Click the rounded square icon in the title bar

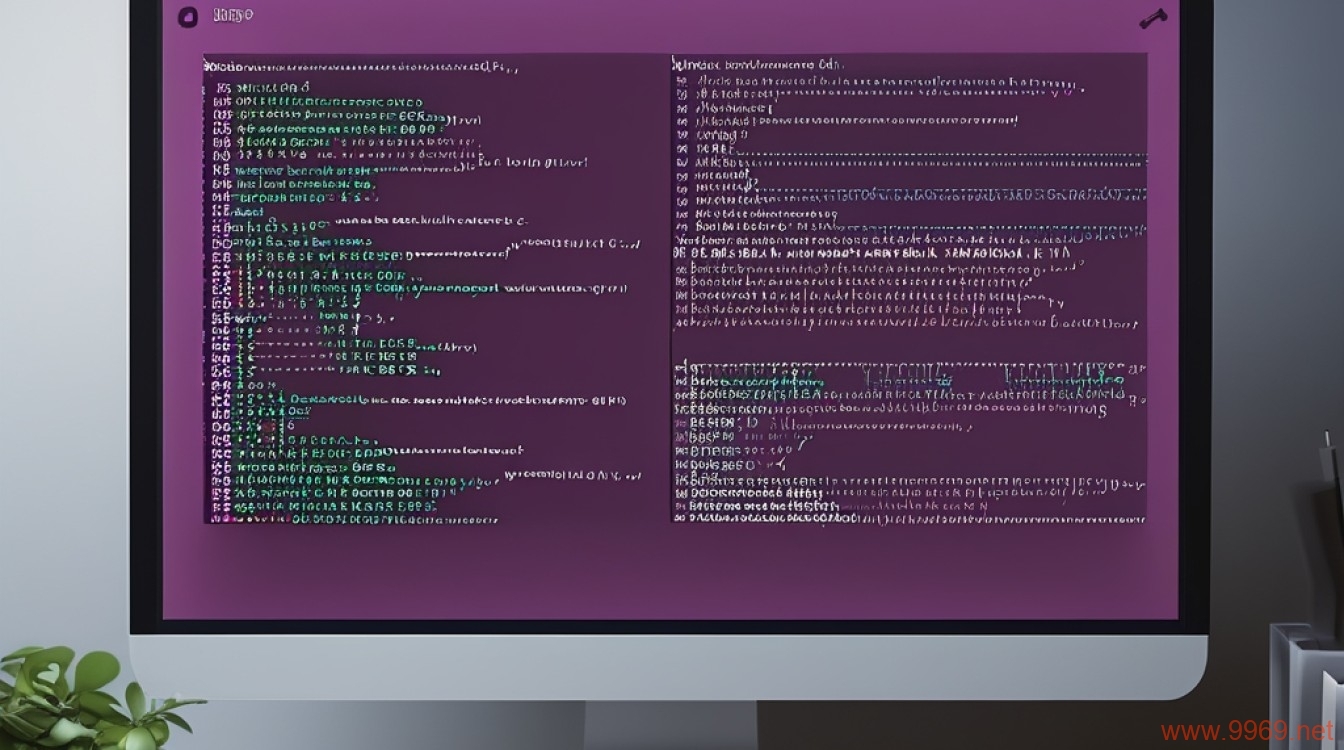[x=186, y=16]
